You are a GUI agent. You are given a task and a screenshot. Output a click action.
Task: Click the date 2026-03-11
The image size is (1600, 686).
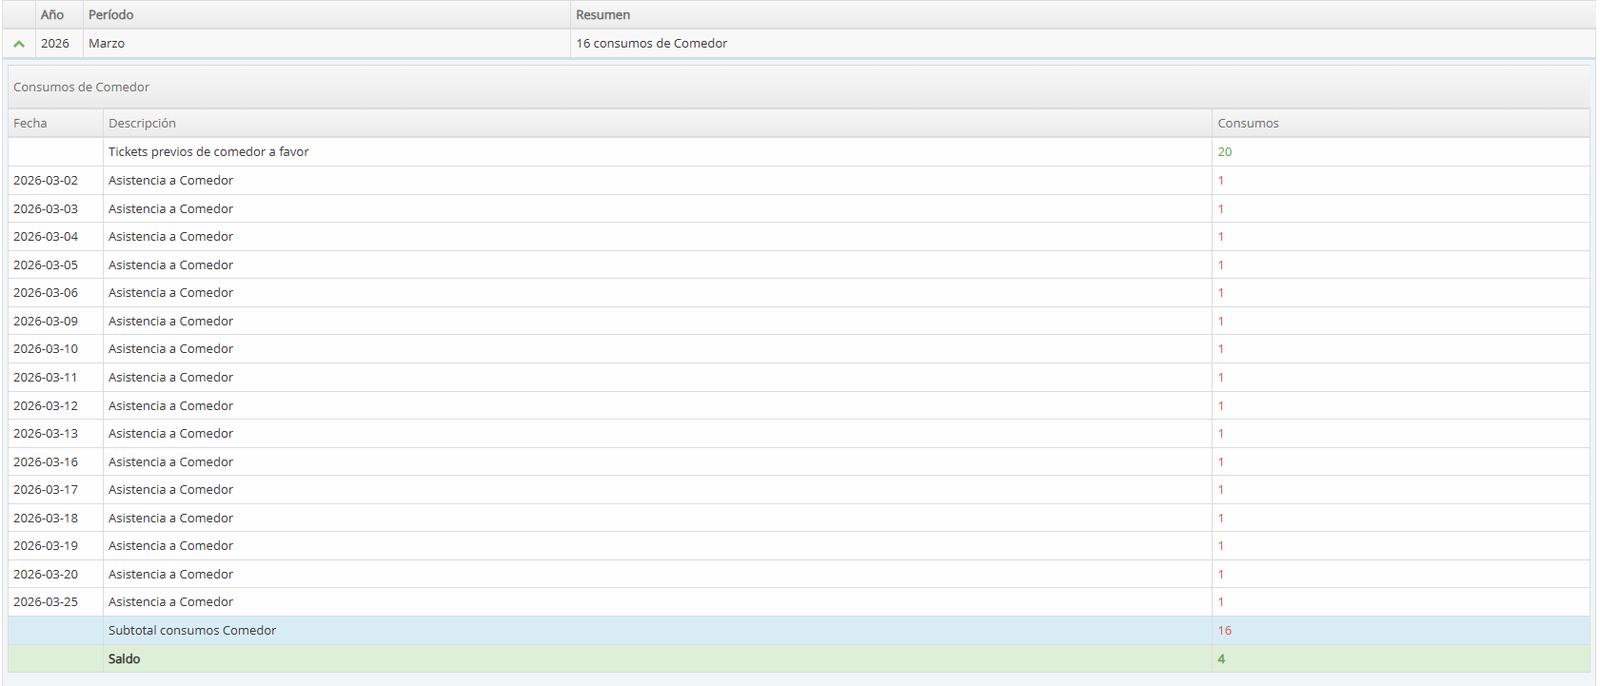45,378
